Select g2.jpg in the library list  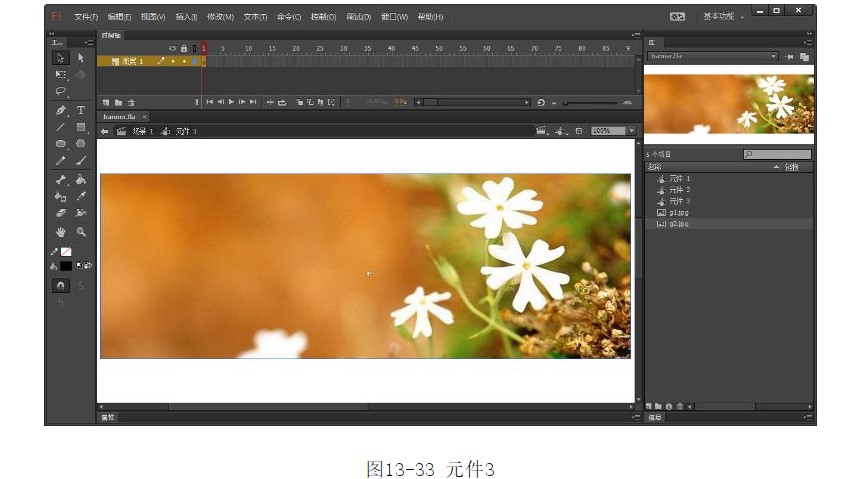tap(678, 224)
